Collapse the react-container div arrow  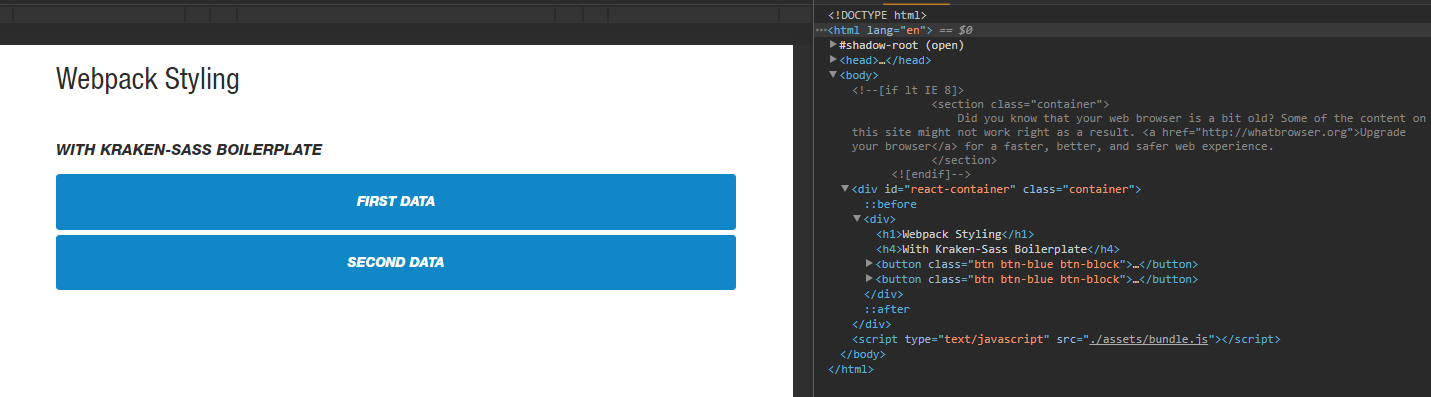coord(846,188)
